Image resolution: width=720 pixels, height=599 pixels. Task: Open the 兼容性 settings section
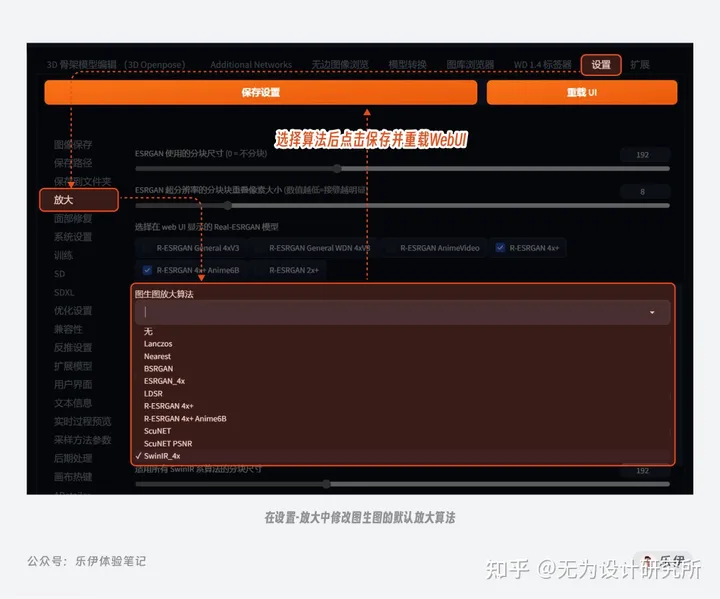[68, 329]
